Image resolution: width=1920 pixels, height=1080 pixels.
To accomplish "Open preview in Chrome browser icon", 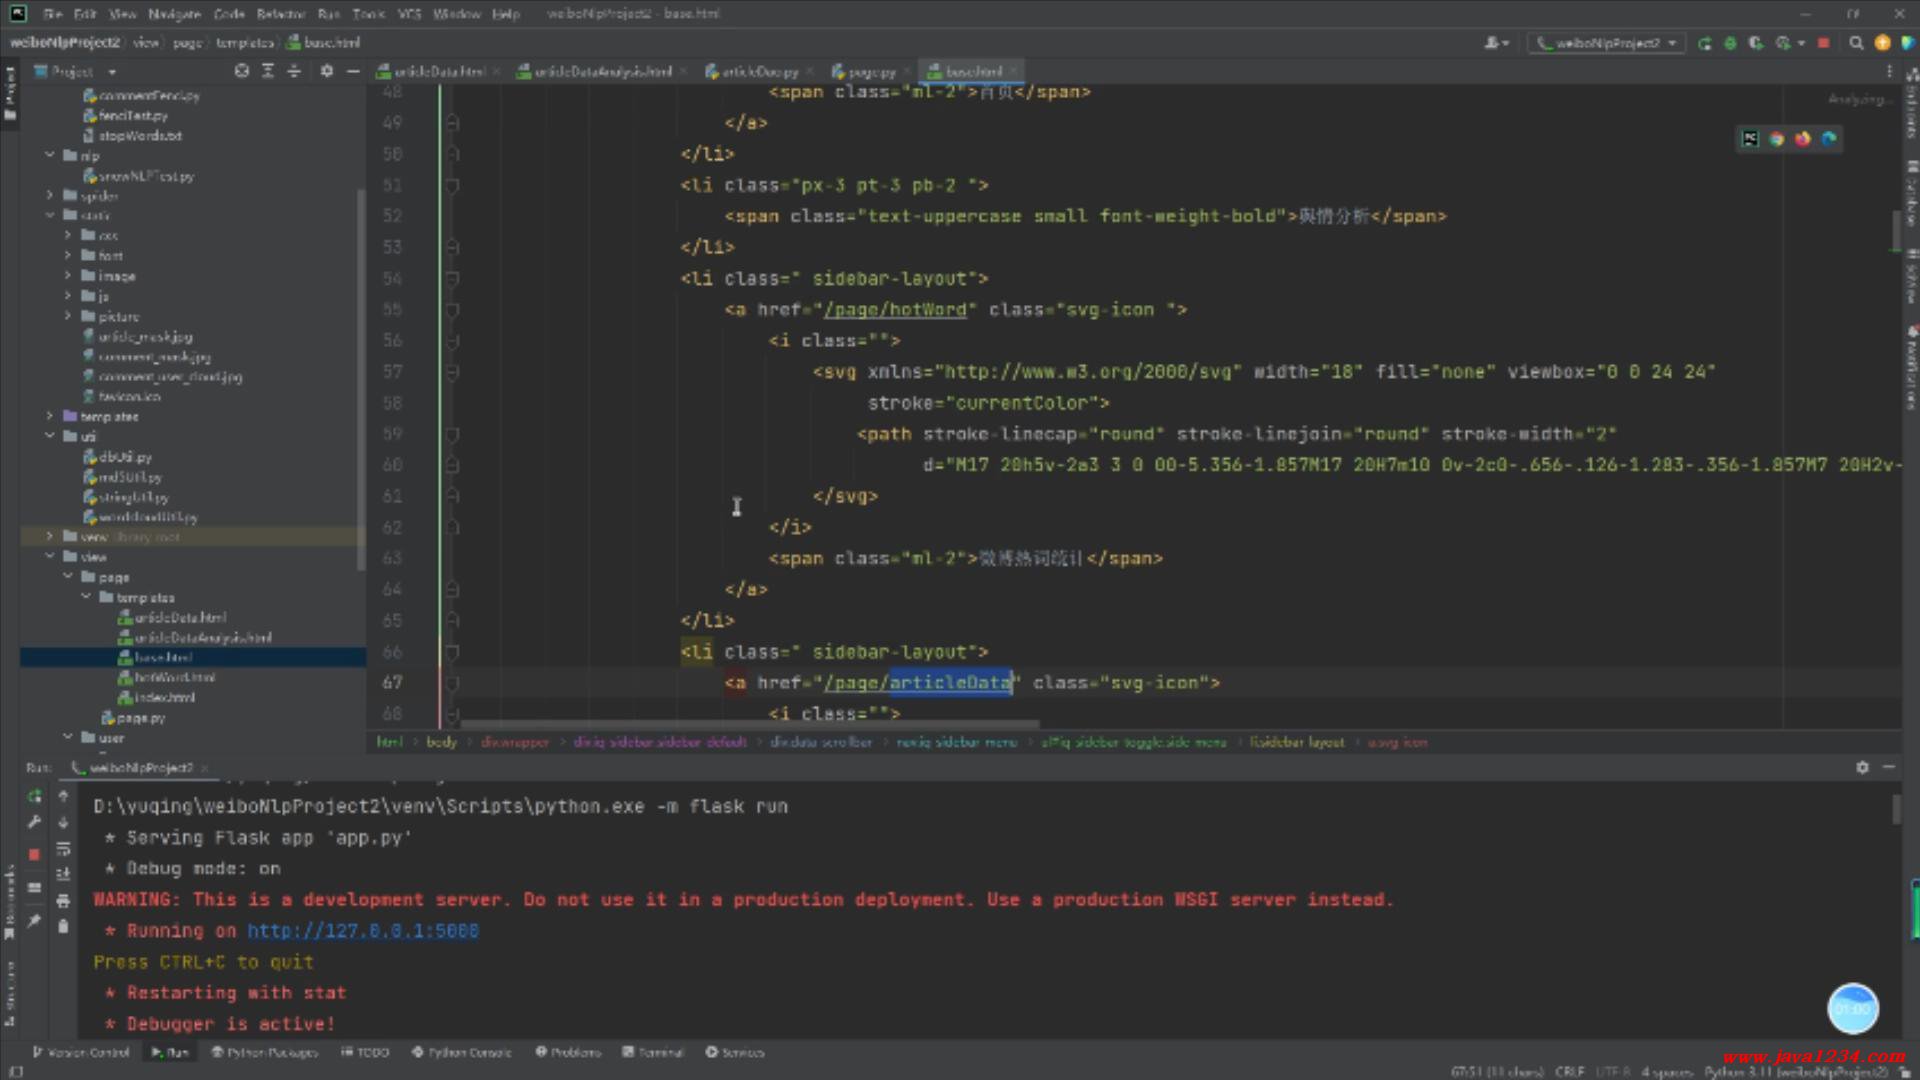I will point(1777,139).
